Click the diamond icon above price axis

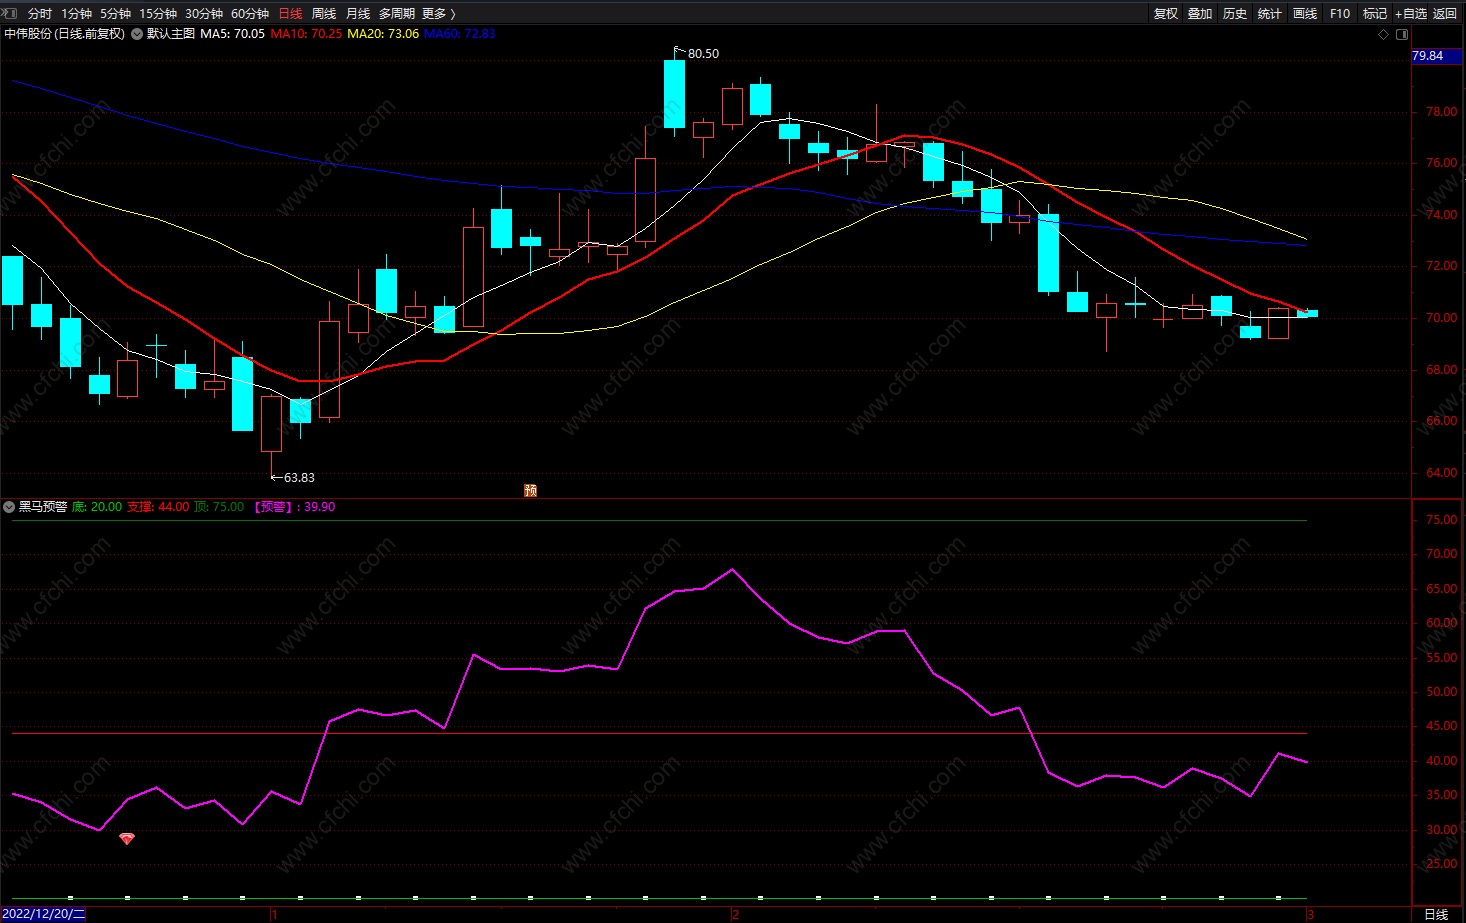pos(1384,34)
